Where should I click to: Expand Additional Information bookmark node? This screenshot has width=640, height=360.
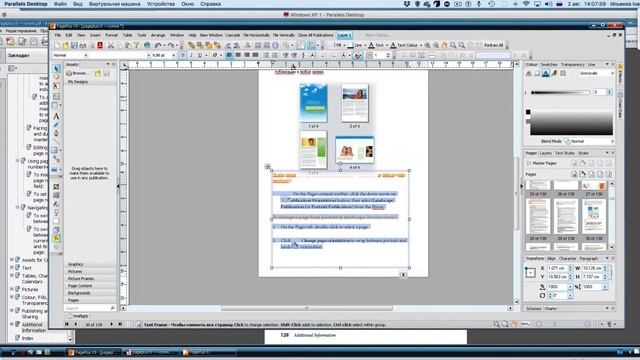pos(12,324)
